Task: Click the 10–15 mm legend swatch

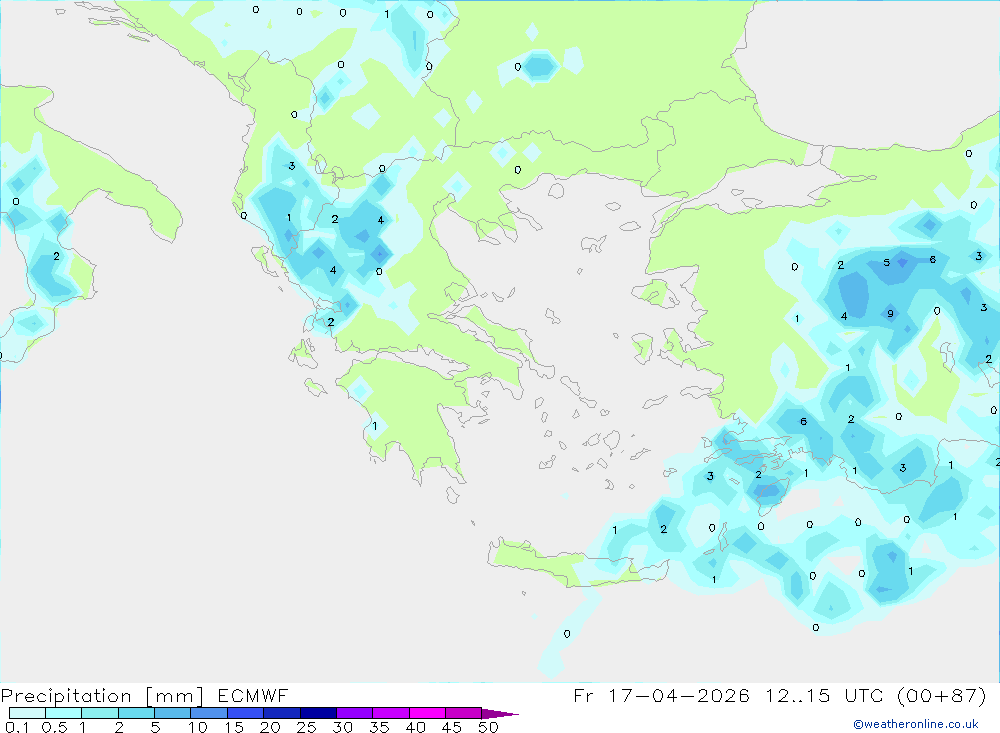Action: [209, 713]
